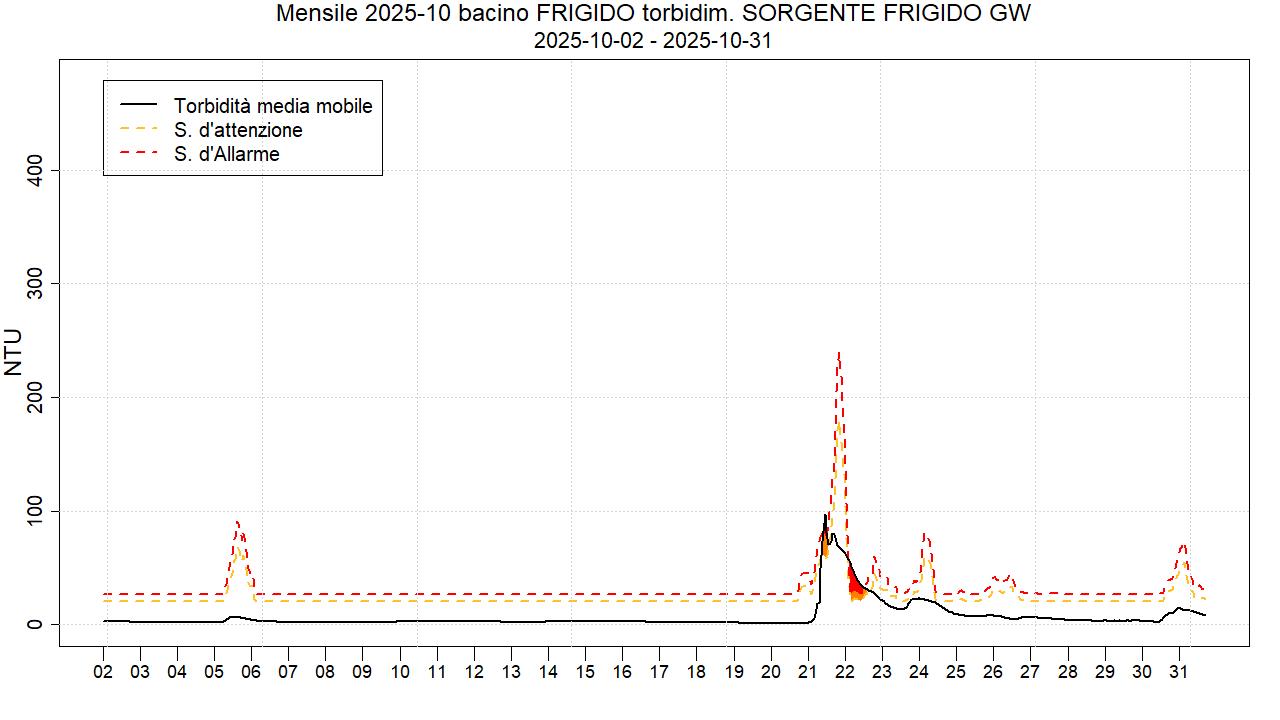Click the chart title mentioning SORGENTE FRIGIDO GW
1280x720 pixels.
coord(652,15)
